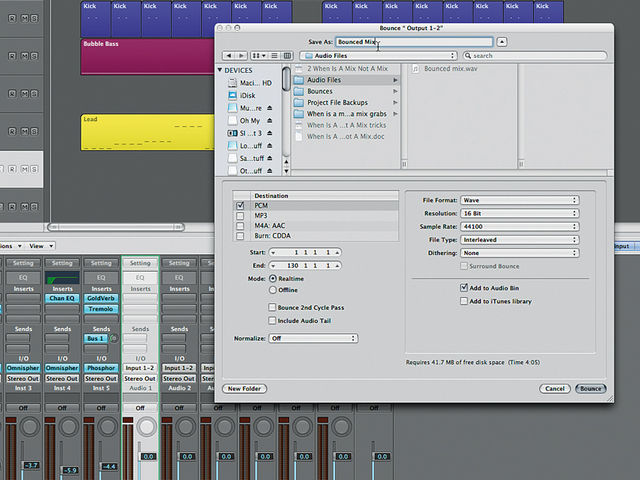640x480 pixels.
Task: Switch file browser to column view
Action: click(x=287, y=56)
